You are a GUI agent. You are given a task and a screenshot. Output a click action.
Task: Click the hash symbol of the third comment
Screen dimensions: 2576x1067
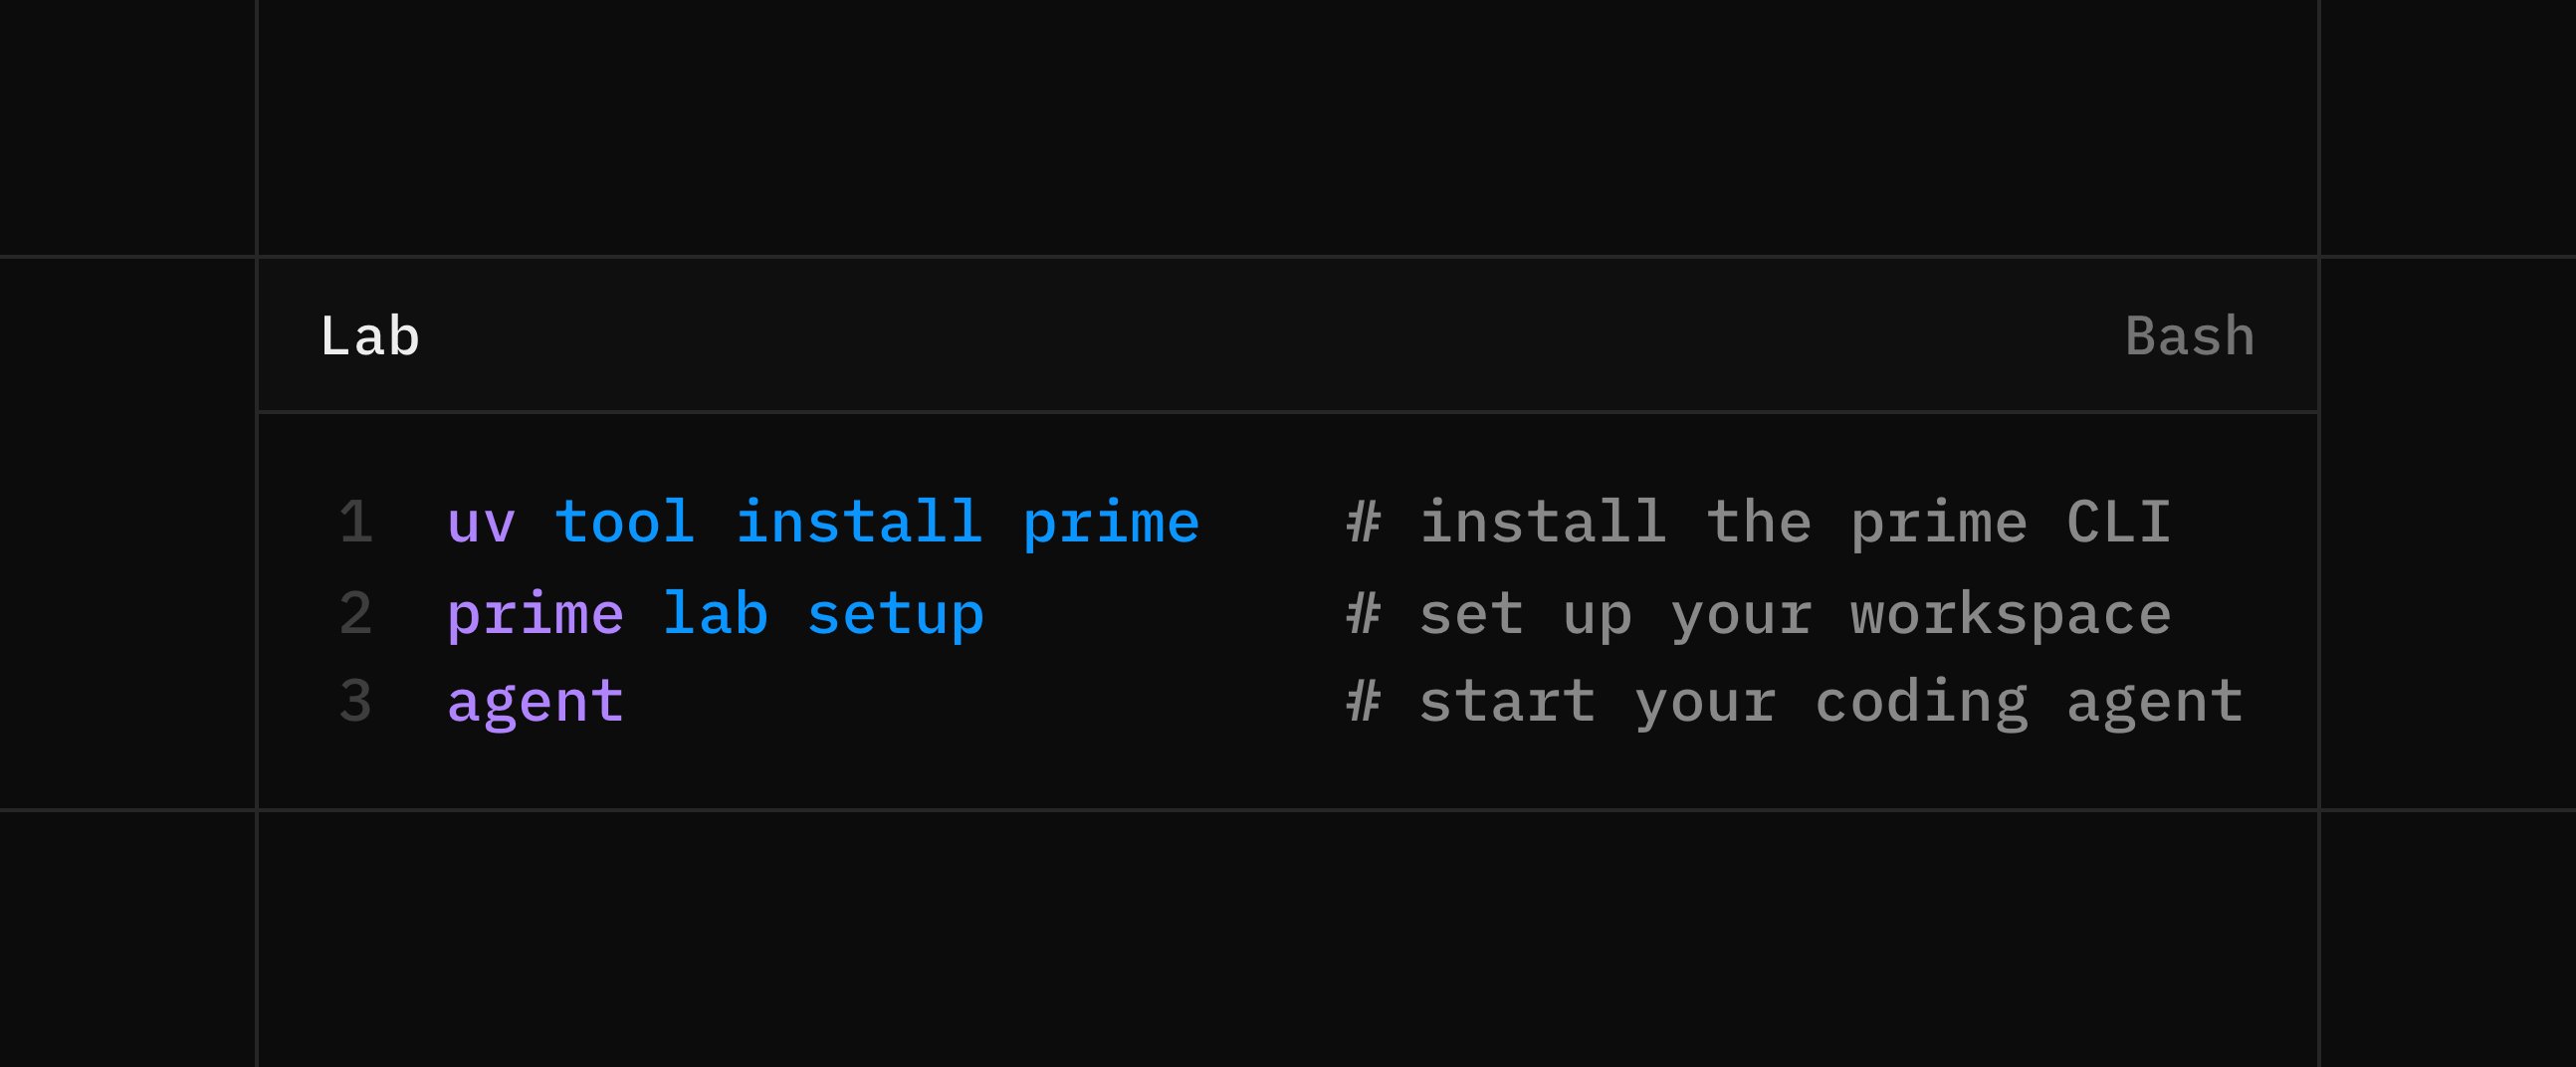pos(1364,701)
